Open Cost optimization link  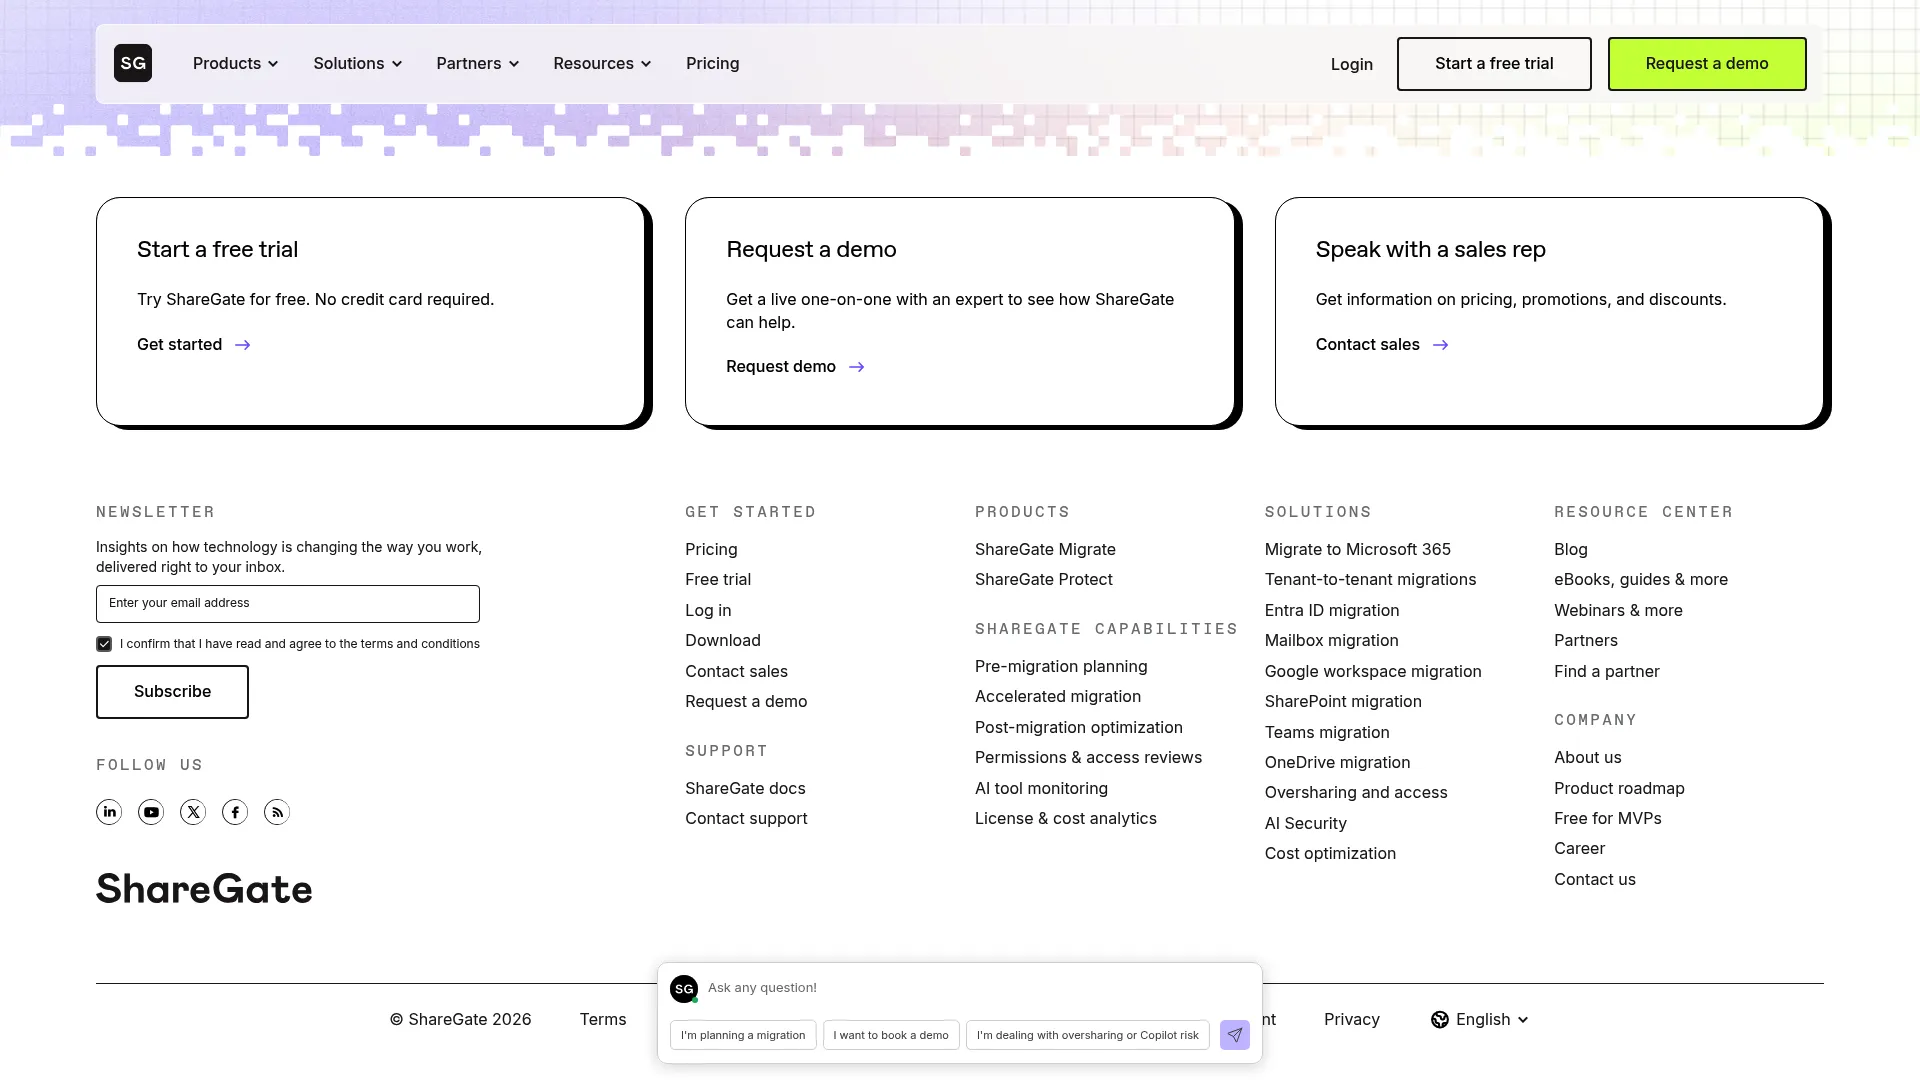1330,854
